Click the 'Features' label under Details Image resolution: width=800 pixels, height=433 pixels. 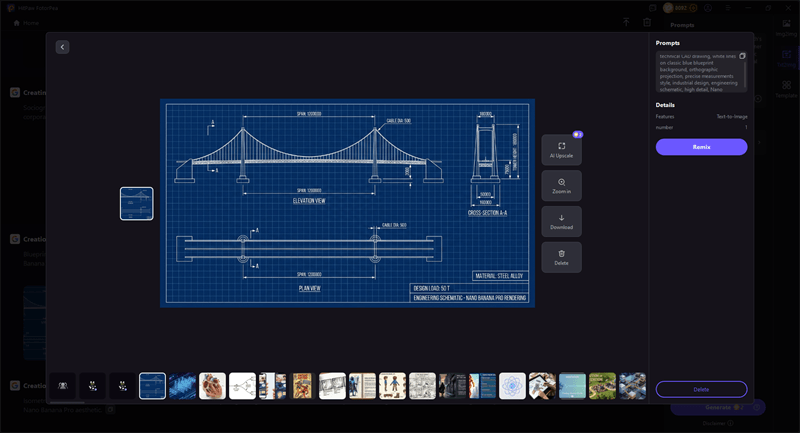[665, 117]
